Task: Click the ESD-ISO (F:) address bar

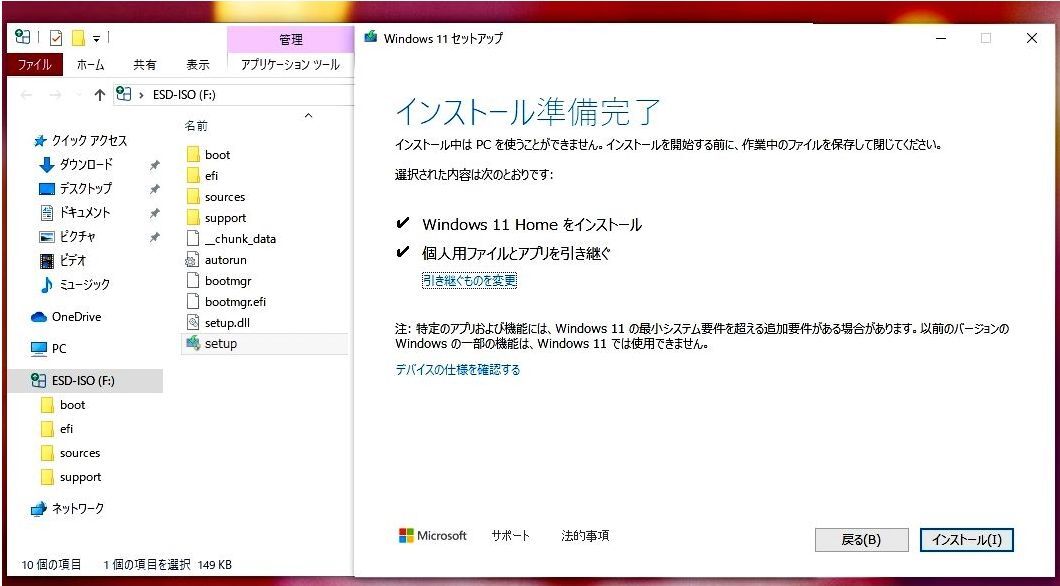Action: pos(233,95)
